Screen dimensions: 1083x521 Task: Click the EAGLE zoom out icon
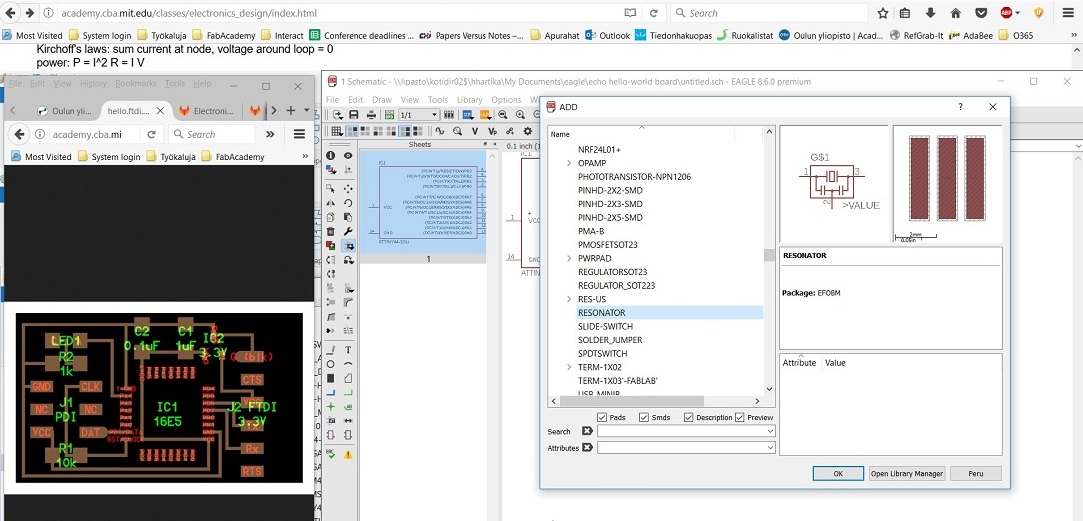coord(502,114)
